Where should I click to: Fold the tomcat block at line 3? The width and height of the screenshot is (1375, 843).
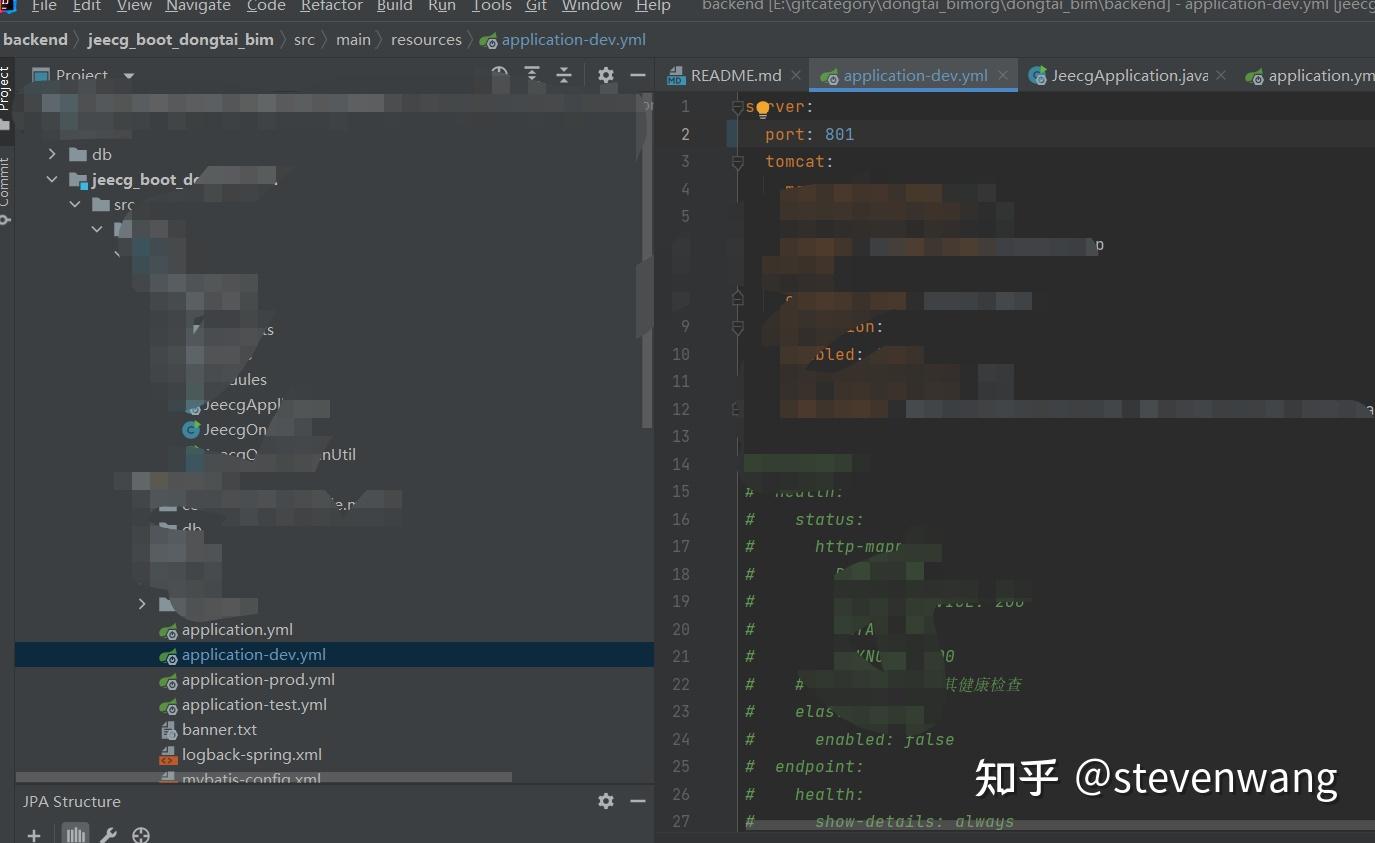(x=737, y=161)
